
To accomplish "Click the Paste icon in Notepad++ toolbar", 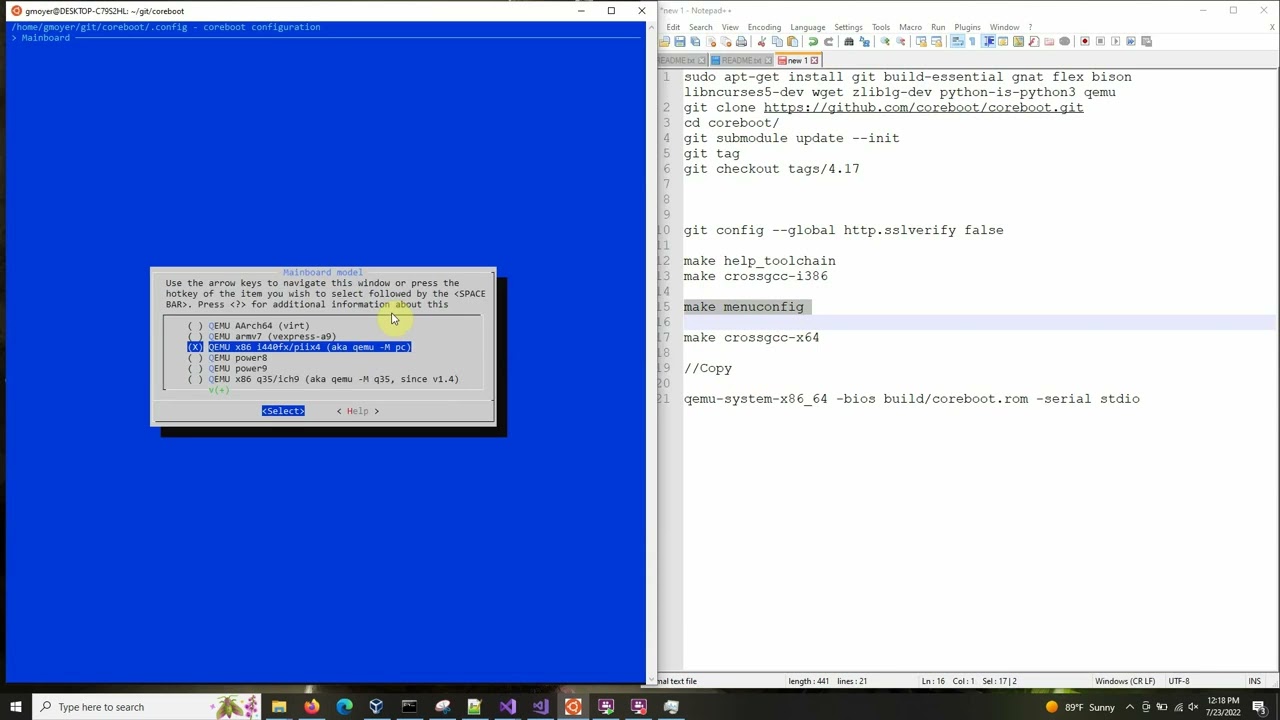I will click(x=792, y=41).
